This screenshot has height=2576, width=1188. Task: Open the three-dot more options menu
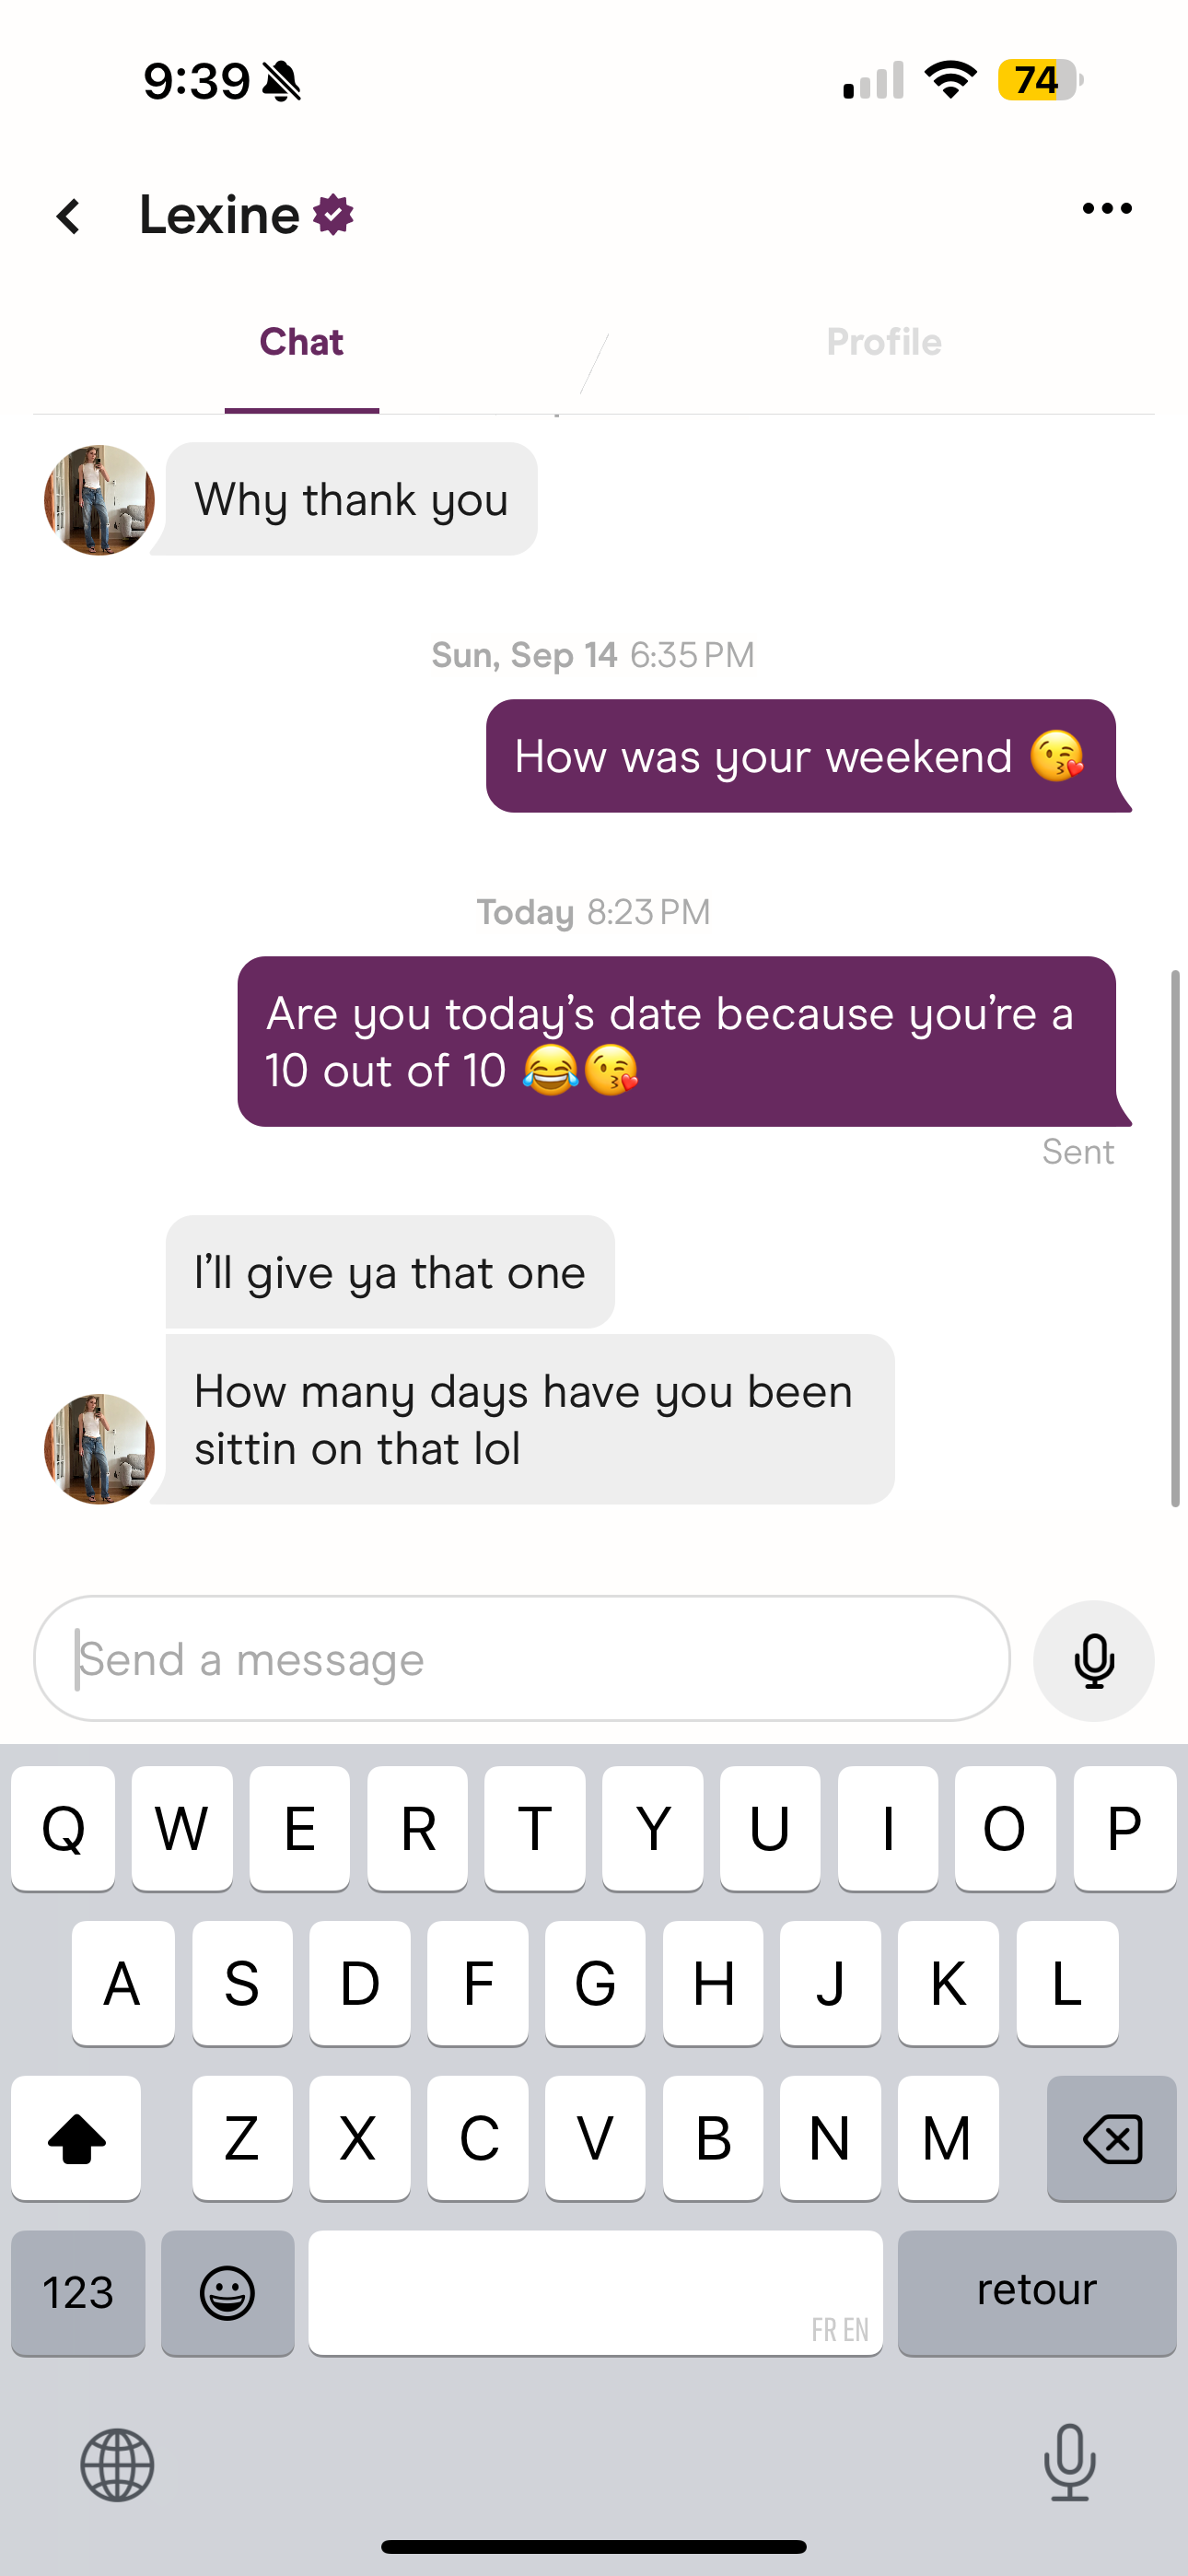pos(1107,208)
